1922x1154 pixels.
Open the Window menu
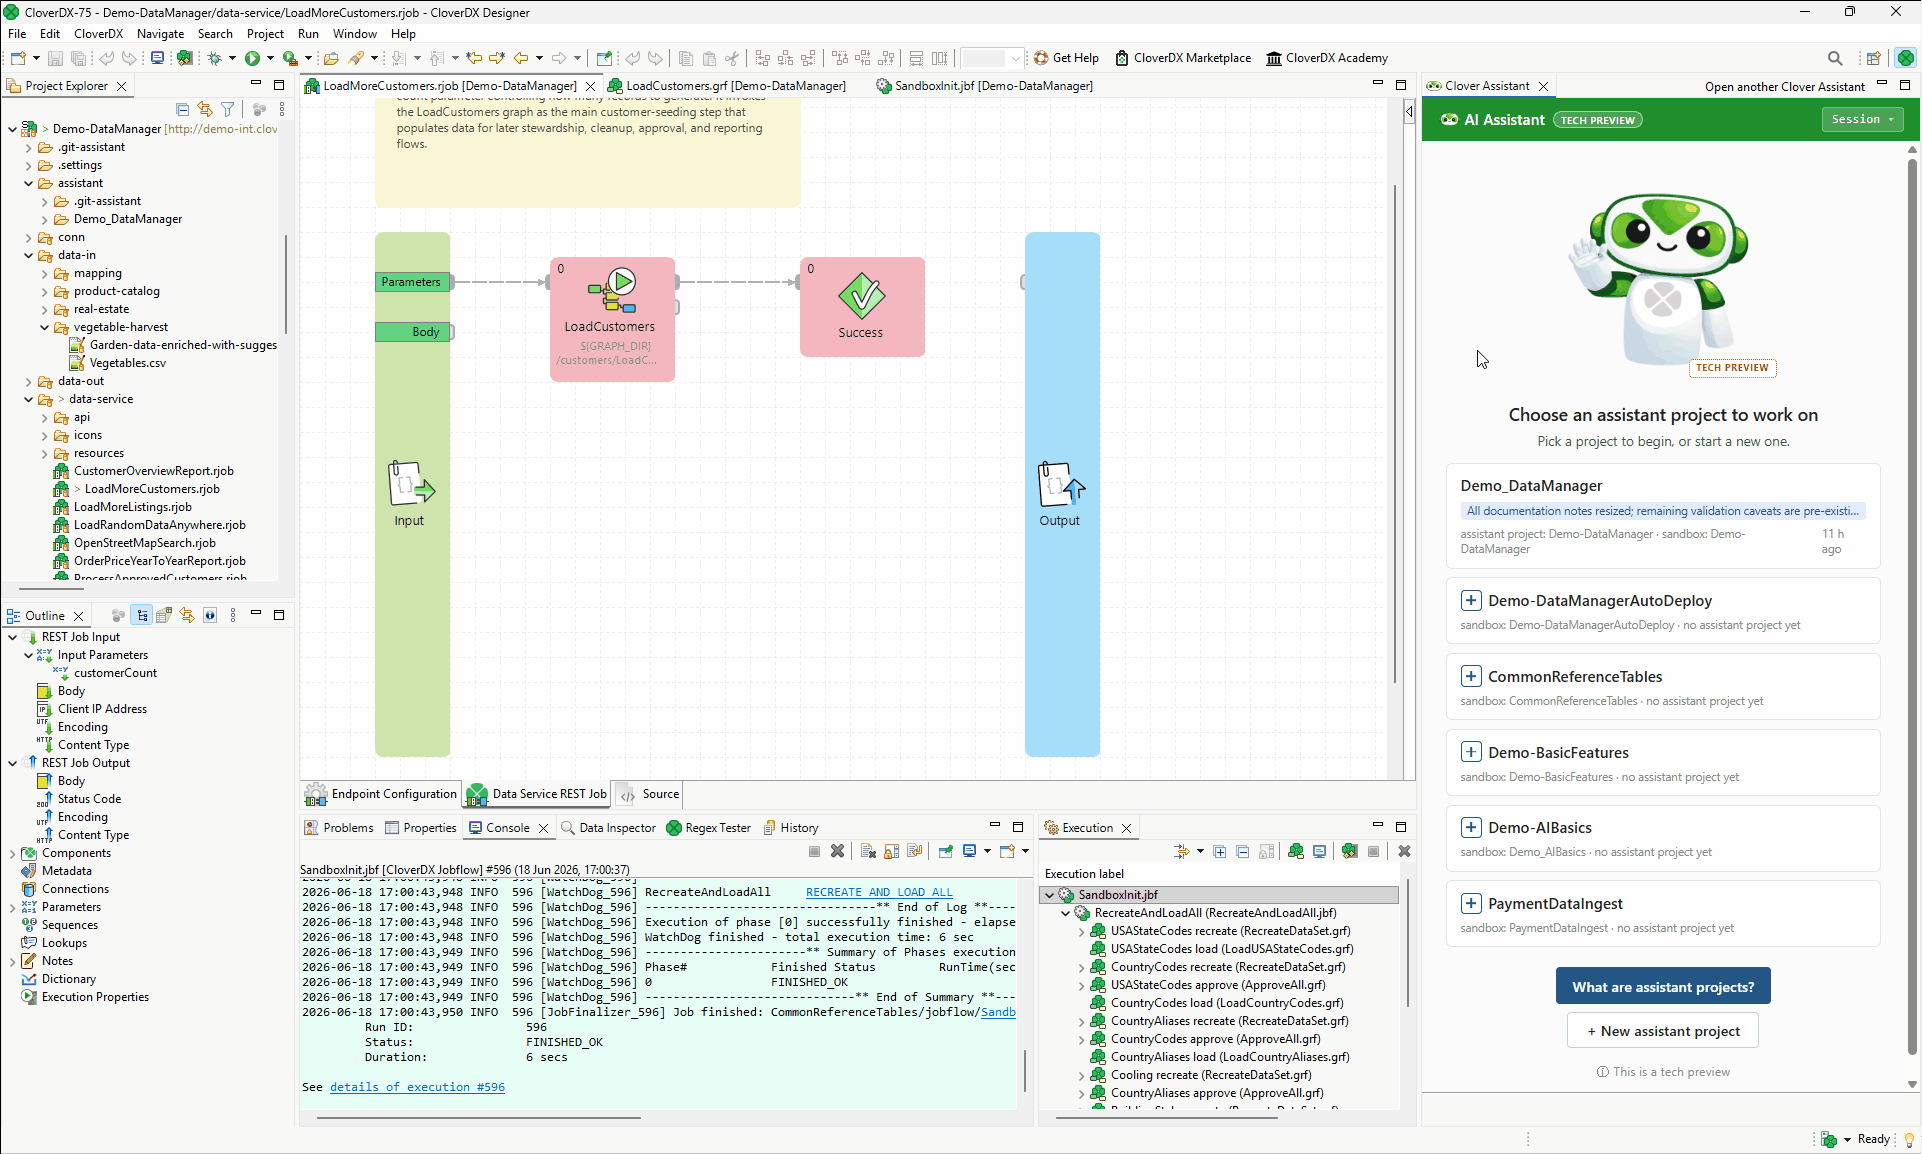pyautogui.click(x=354, y=34)
